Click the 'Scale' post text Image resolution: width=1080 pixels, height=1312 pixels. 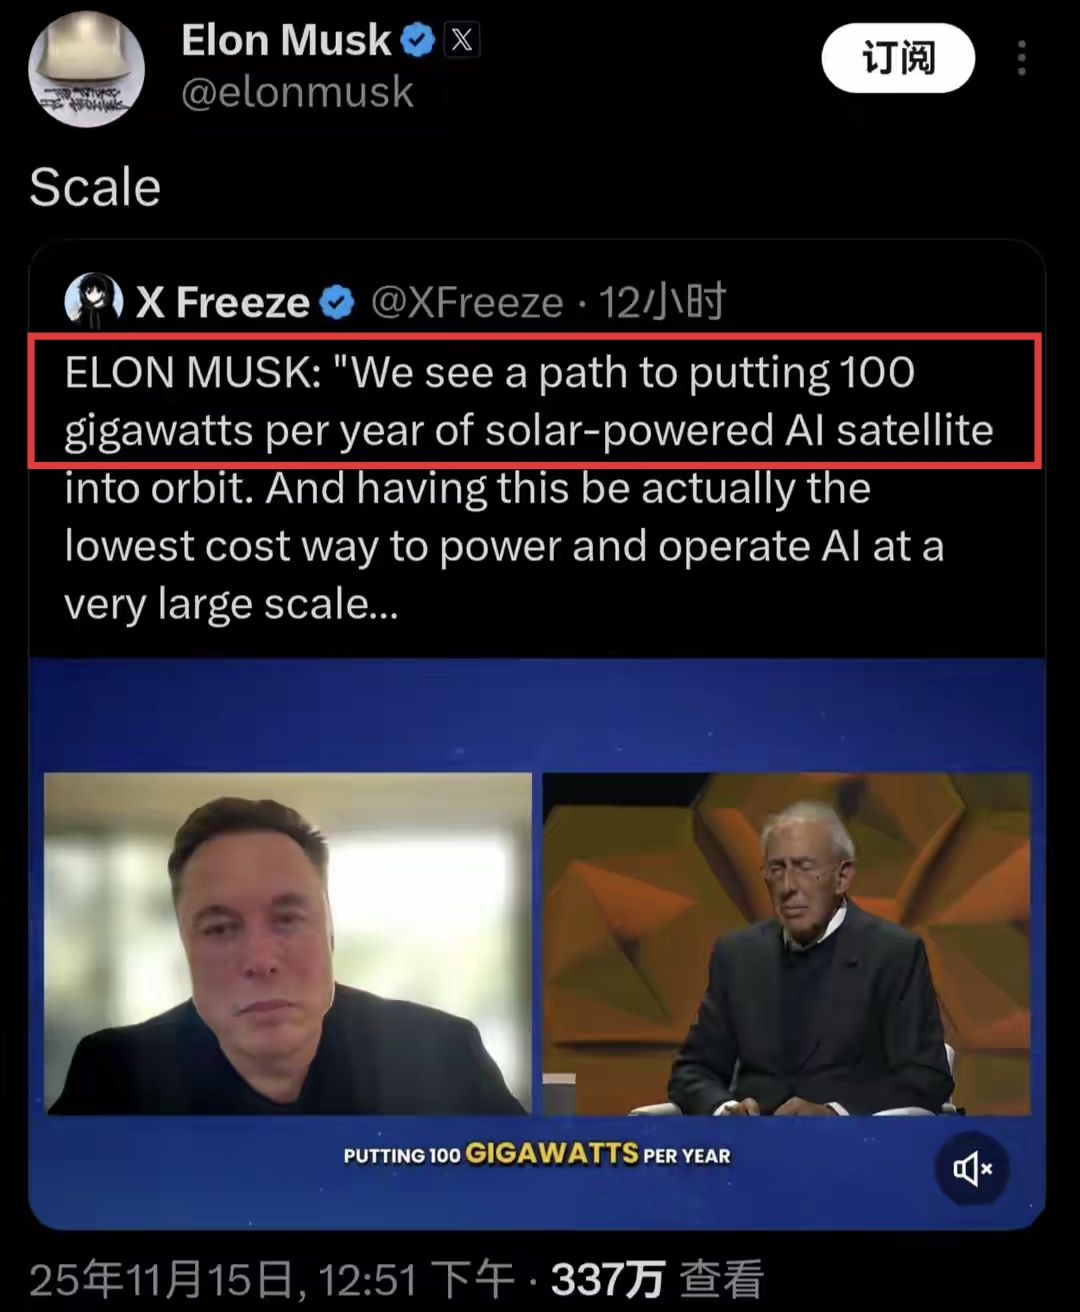pyautogui.click(x=95, y=187)
